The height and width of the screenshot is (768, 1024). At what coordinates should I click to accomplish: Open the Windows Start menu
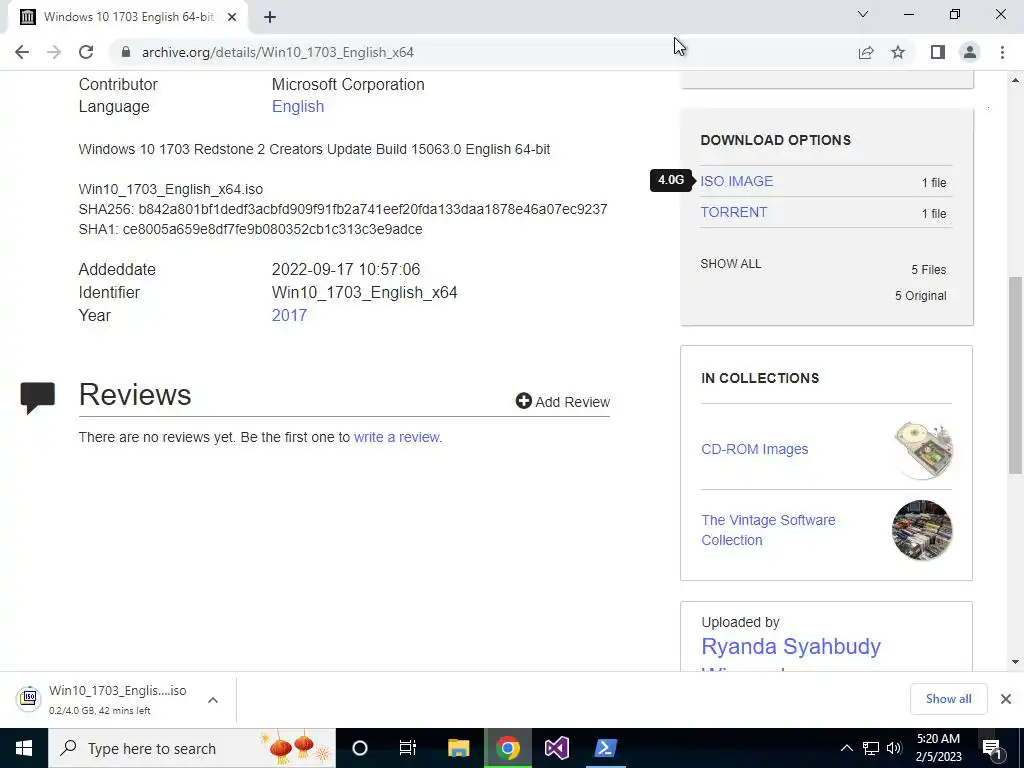(24, 748)
